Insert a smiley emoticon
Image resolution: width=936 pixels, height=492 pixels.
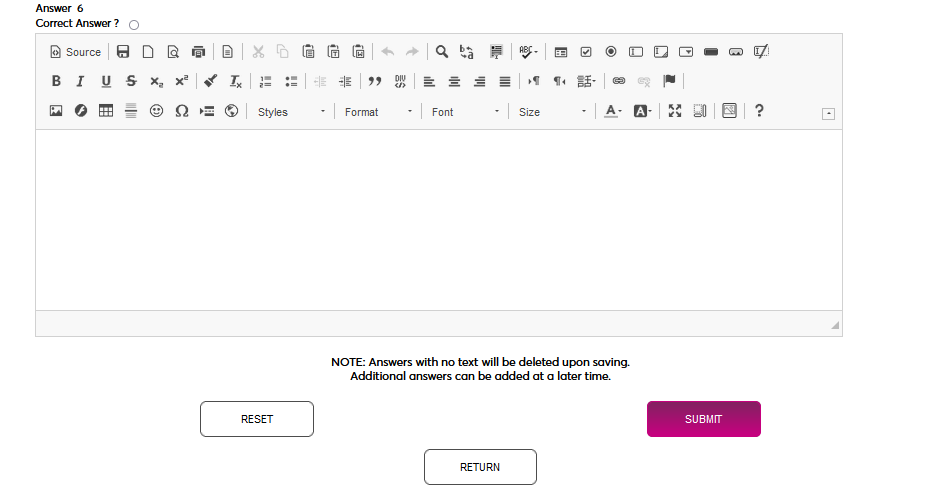click(x=156, y=112)
